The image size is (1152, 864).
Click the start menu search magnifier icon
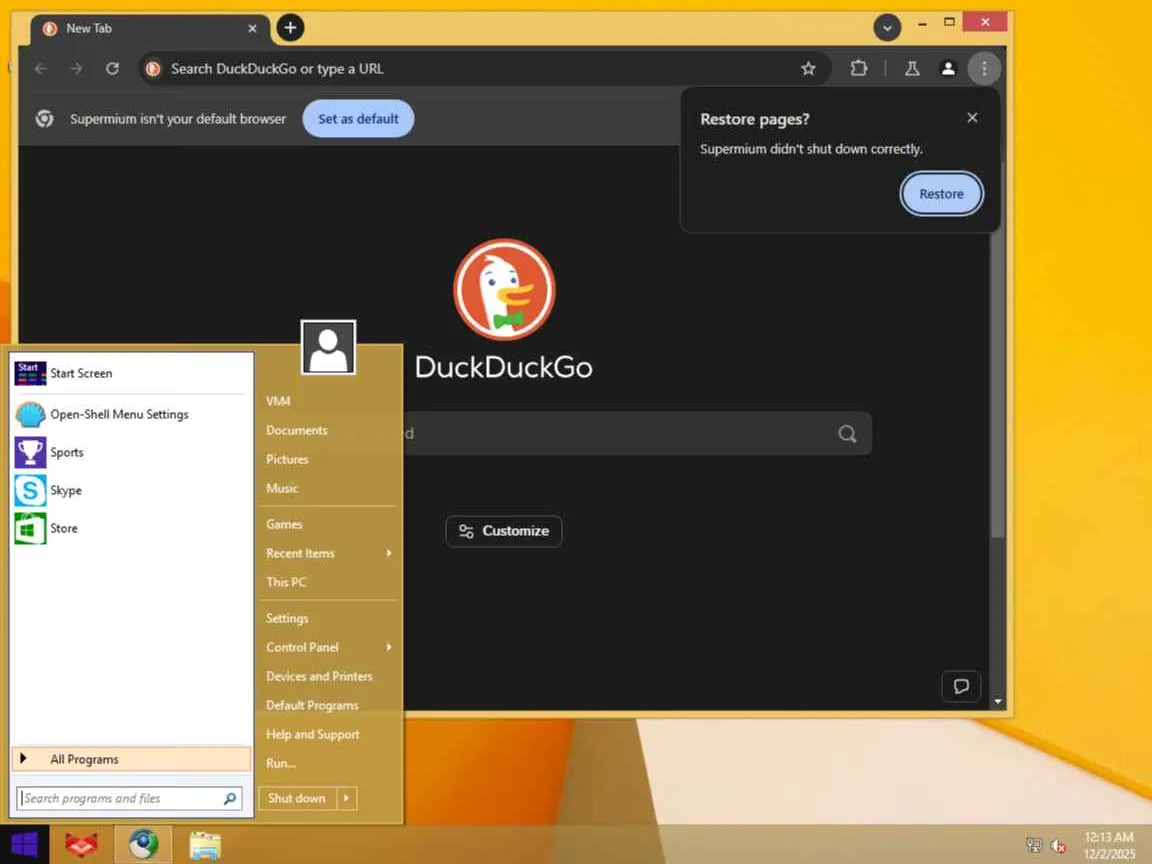pos(230,798)
